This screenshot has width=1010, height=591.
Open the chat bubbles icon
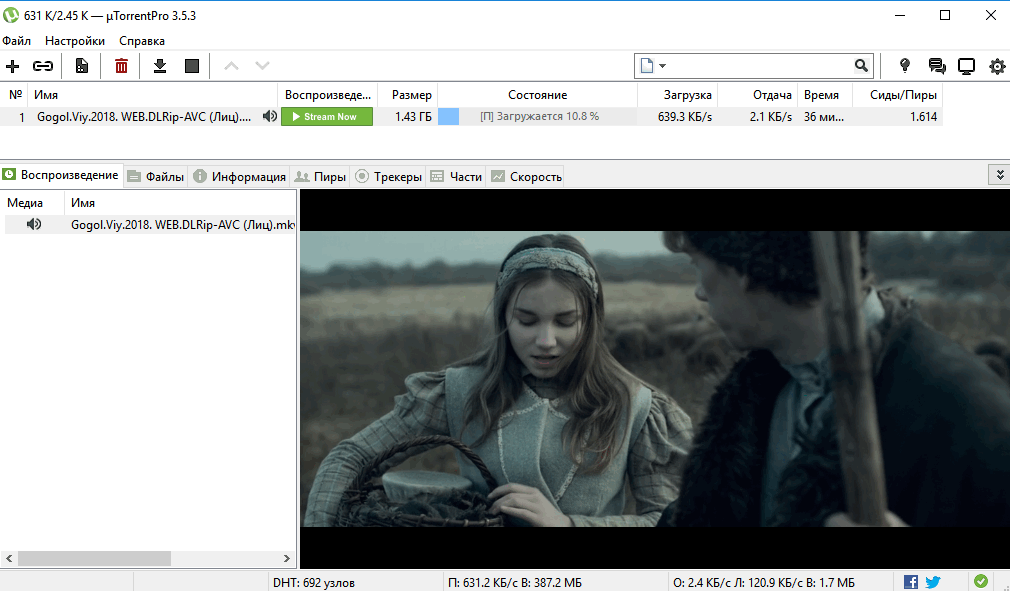click(937, 66)
